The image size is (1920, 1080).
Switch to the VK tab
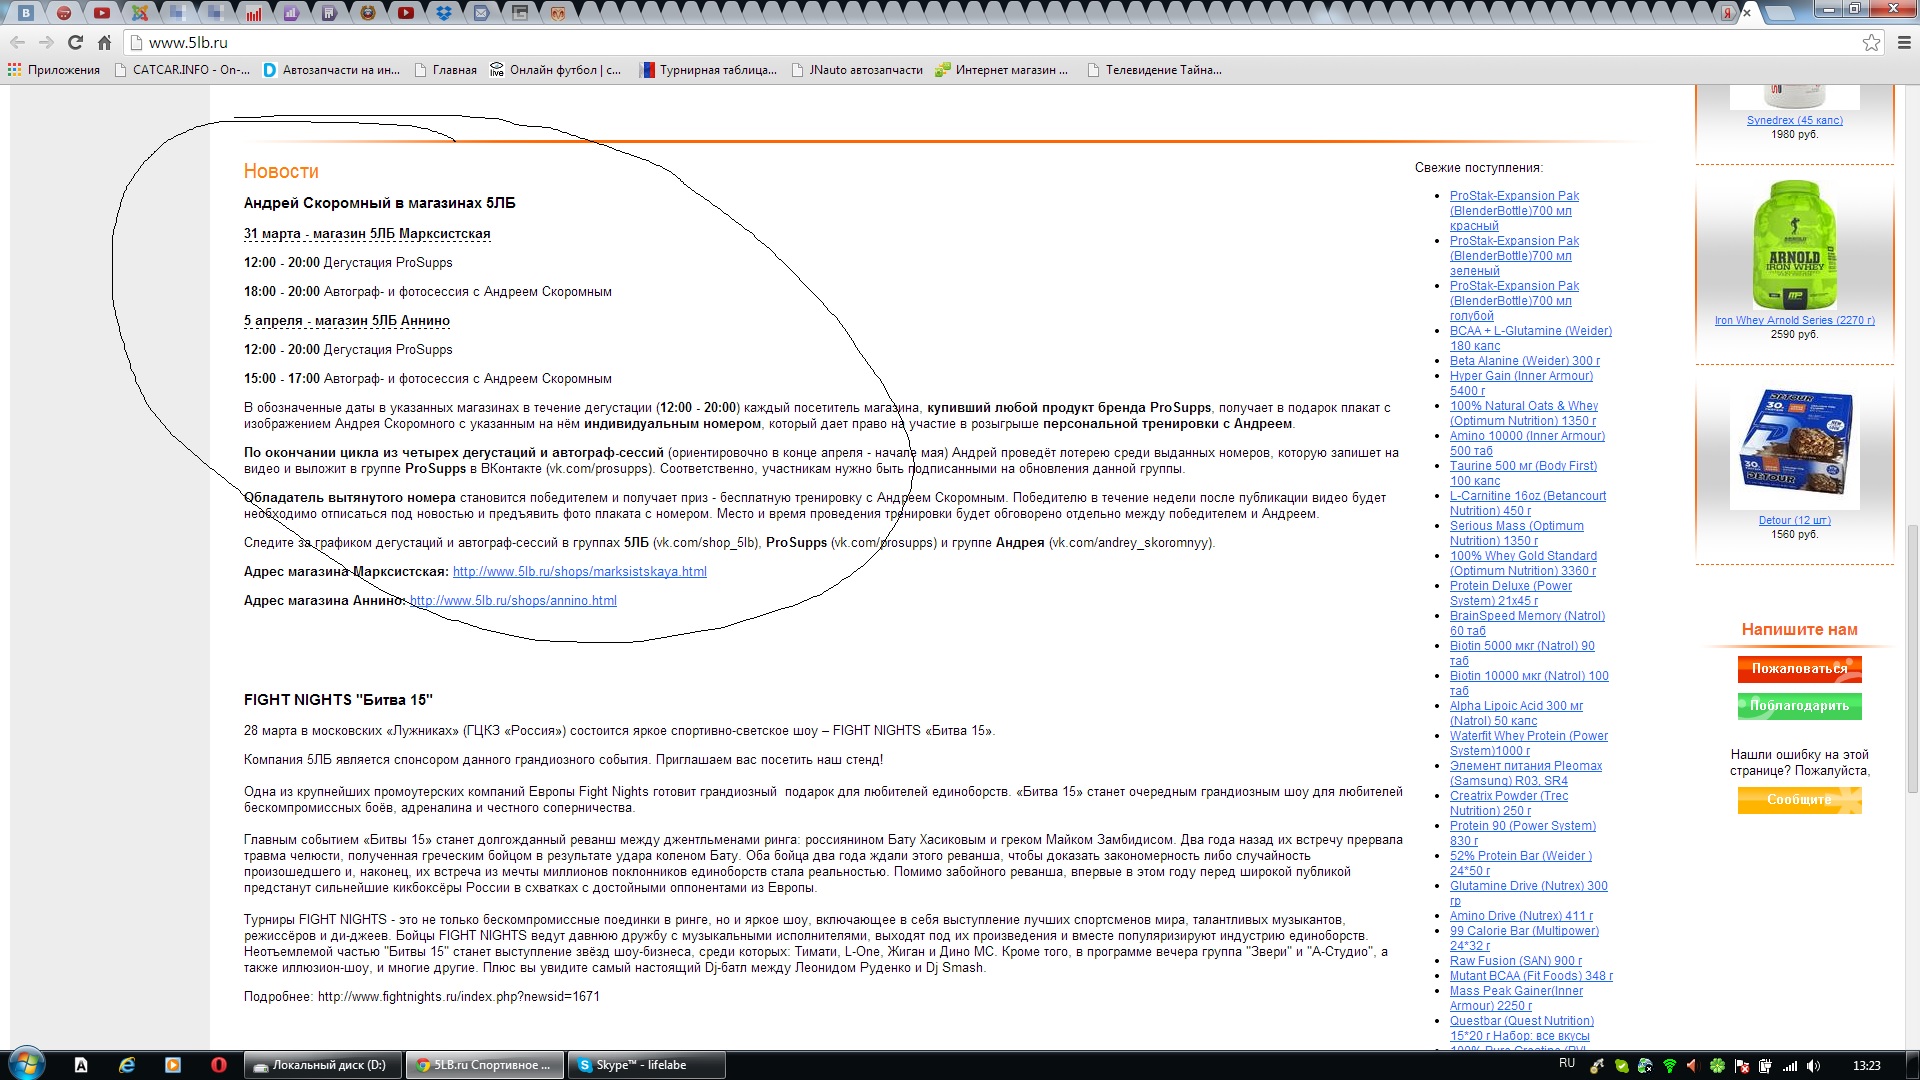pos(26,13)
